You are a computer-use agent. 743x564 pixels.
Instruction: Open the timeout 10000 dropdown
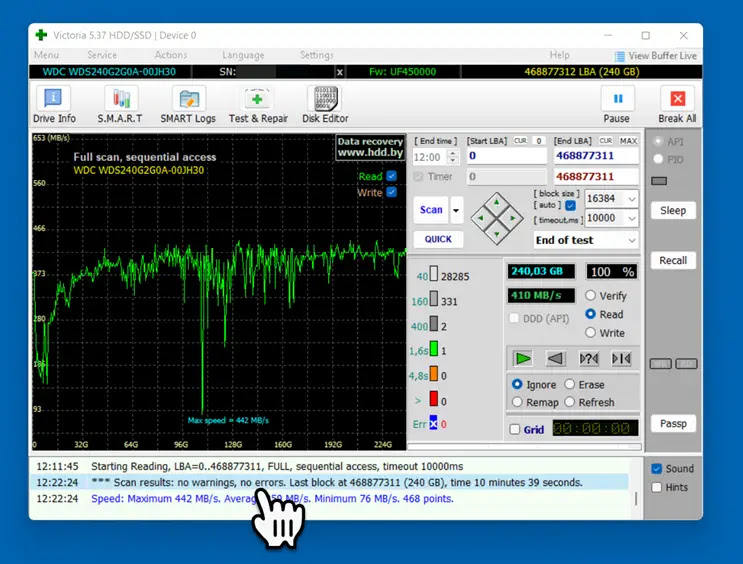pos(632,218)
